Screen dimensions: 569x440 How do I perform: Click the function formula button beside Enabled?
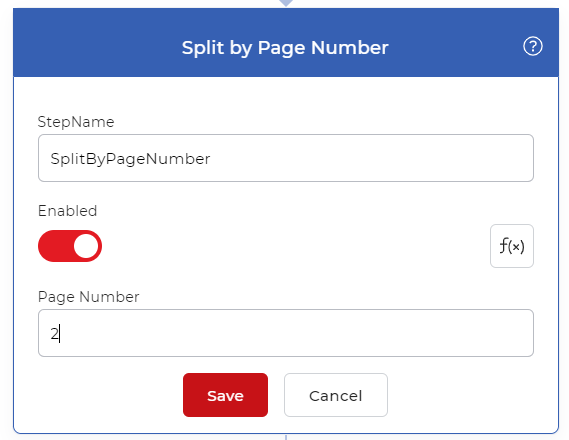pos(512,246)
